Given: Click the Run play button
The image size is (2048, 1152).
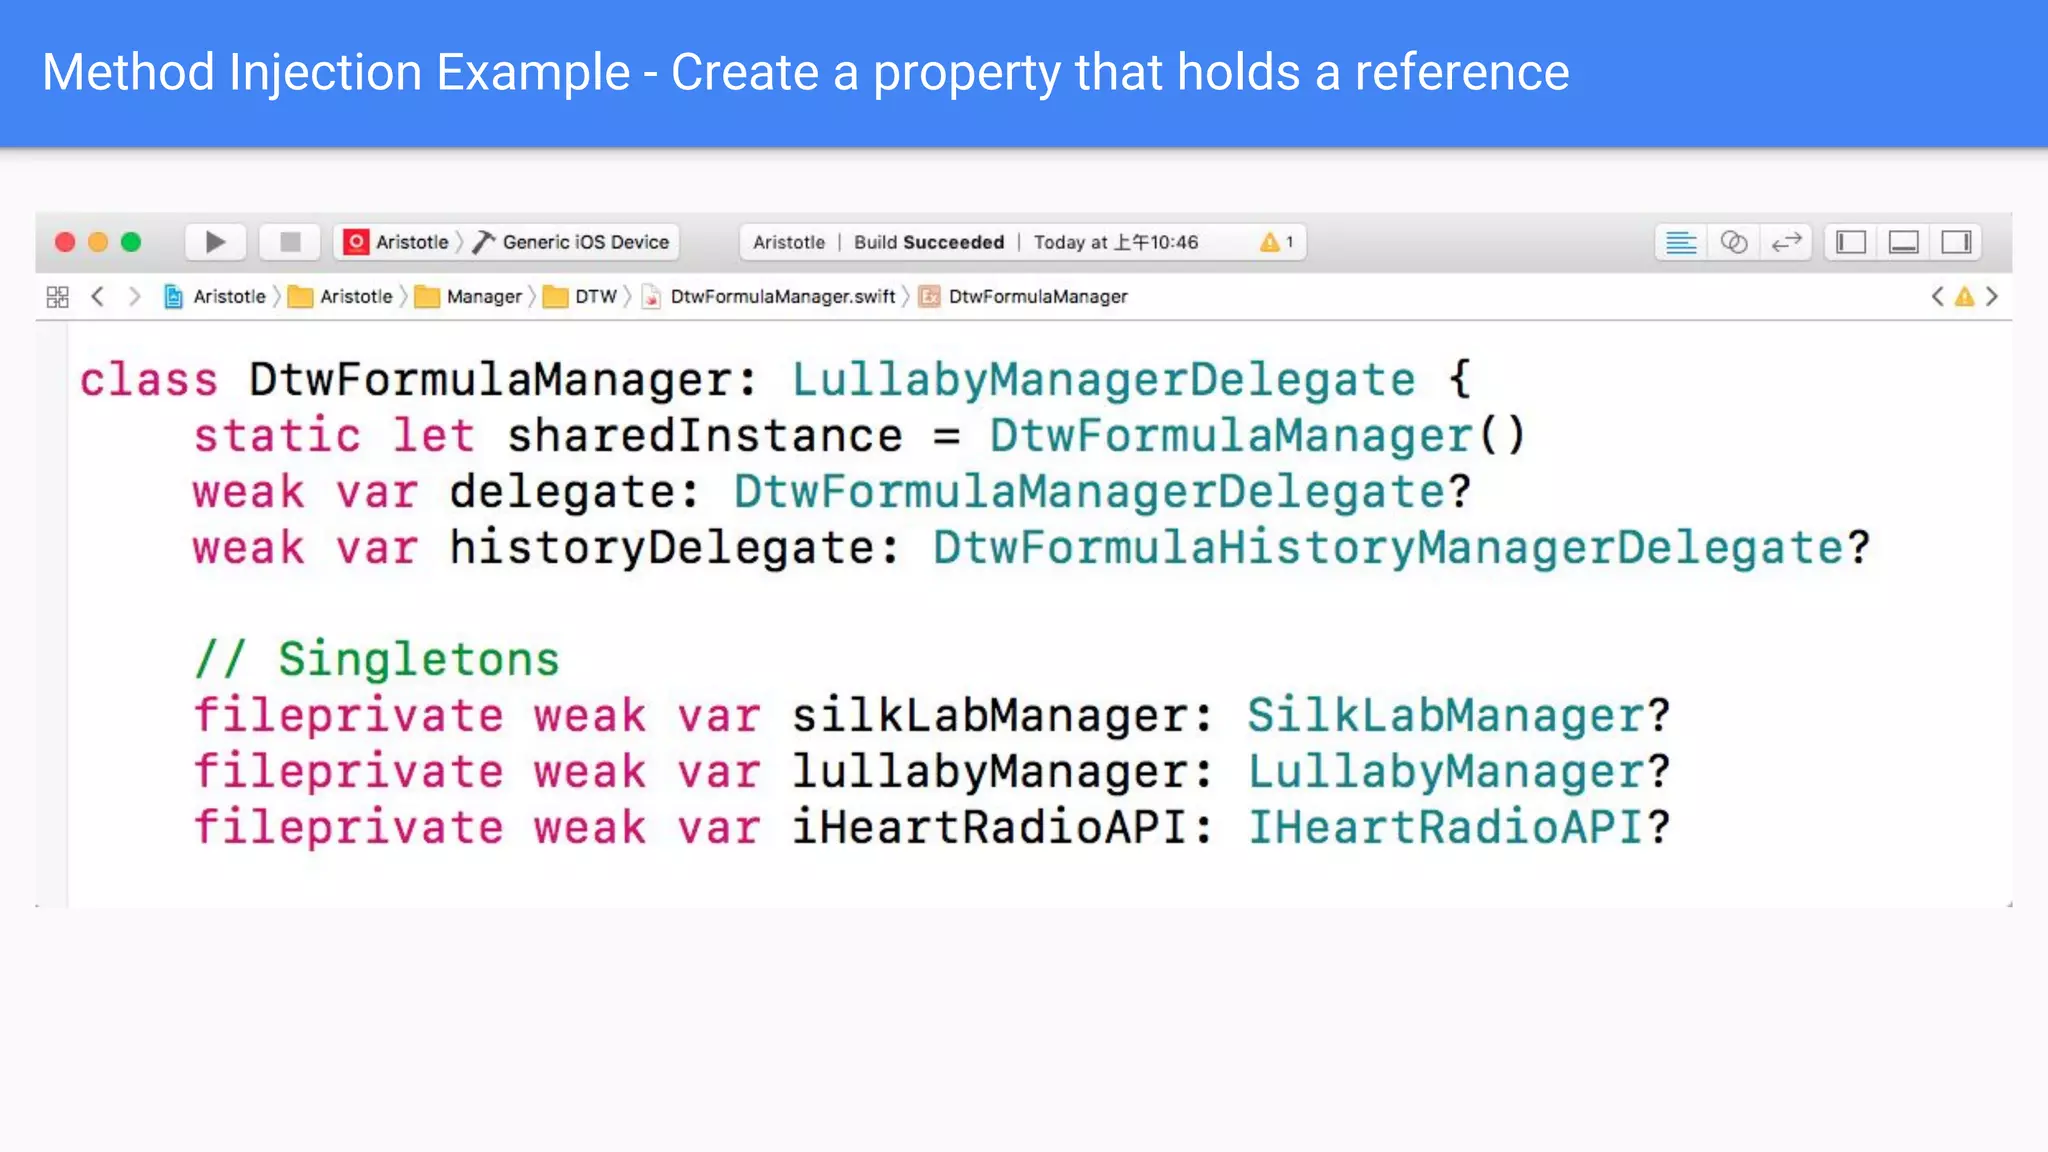Looking at the screenshot, I should tap(215, 242).
